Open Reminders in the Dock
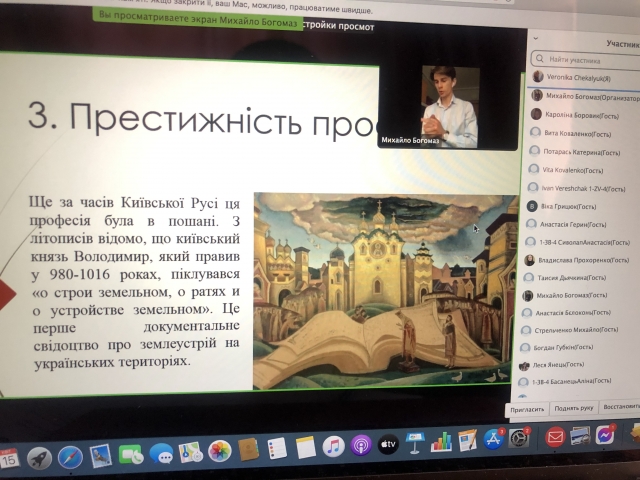 point(277,448)
